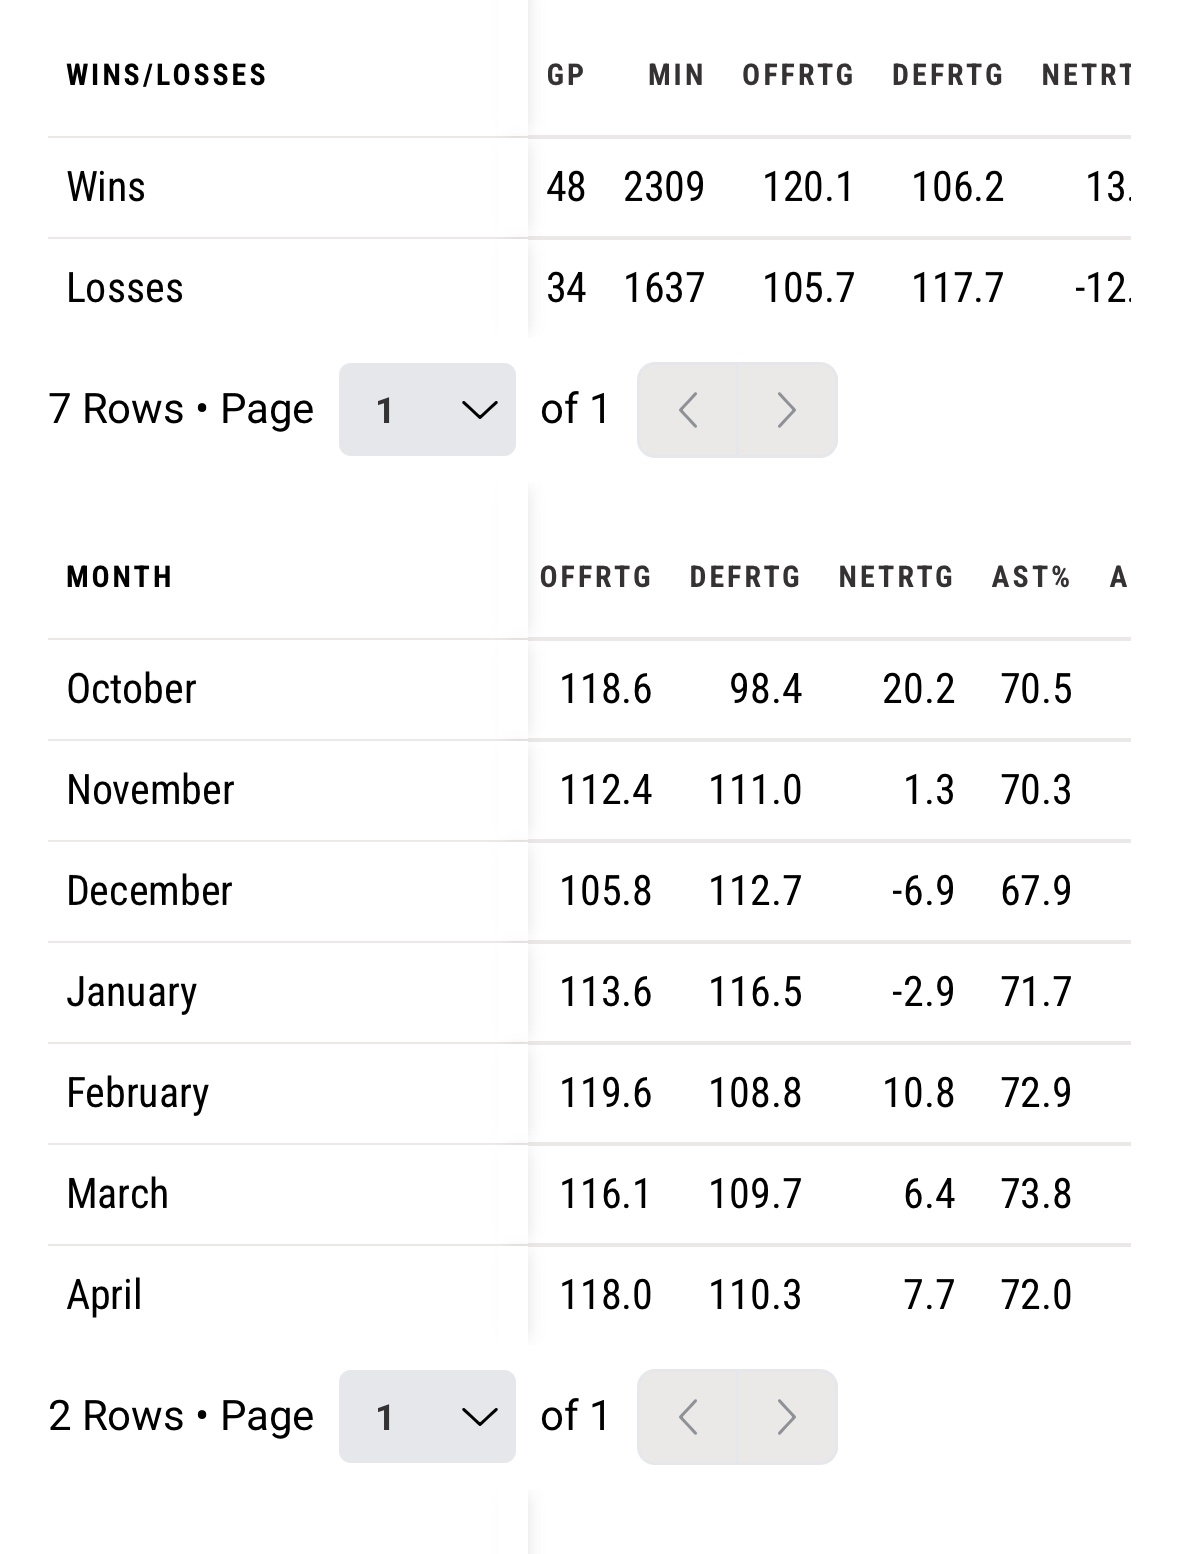Viewport: 1179px width, 1554px height.
Task: Go to next page in Wins/Losses pagination
Action: 787,410
